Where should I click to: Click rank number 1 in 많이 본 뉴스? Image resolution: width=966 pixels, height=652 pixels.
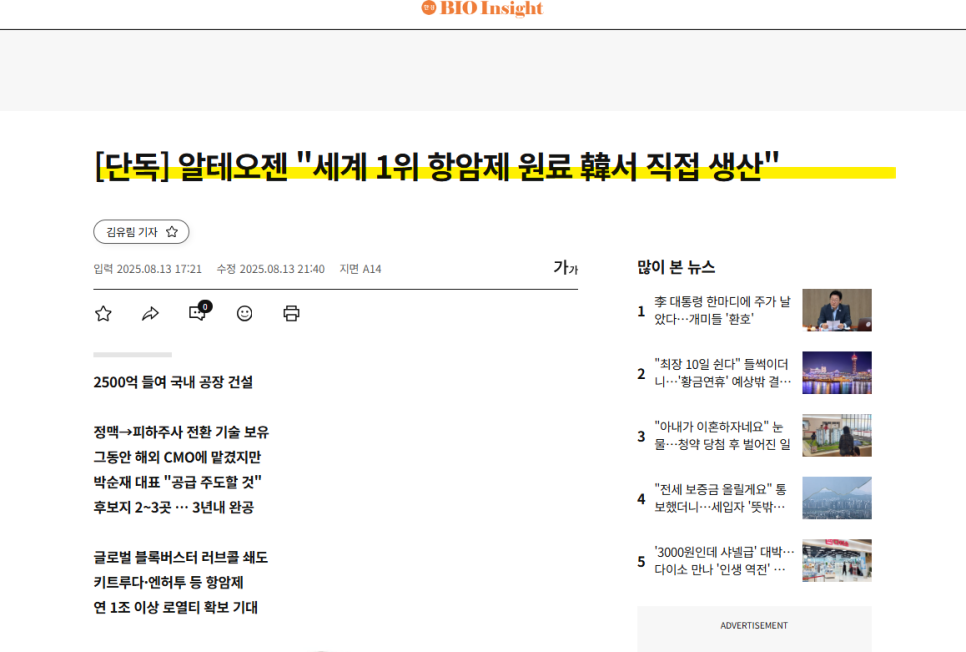pyautogui.click(x=641, y=311)
